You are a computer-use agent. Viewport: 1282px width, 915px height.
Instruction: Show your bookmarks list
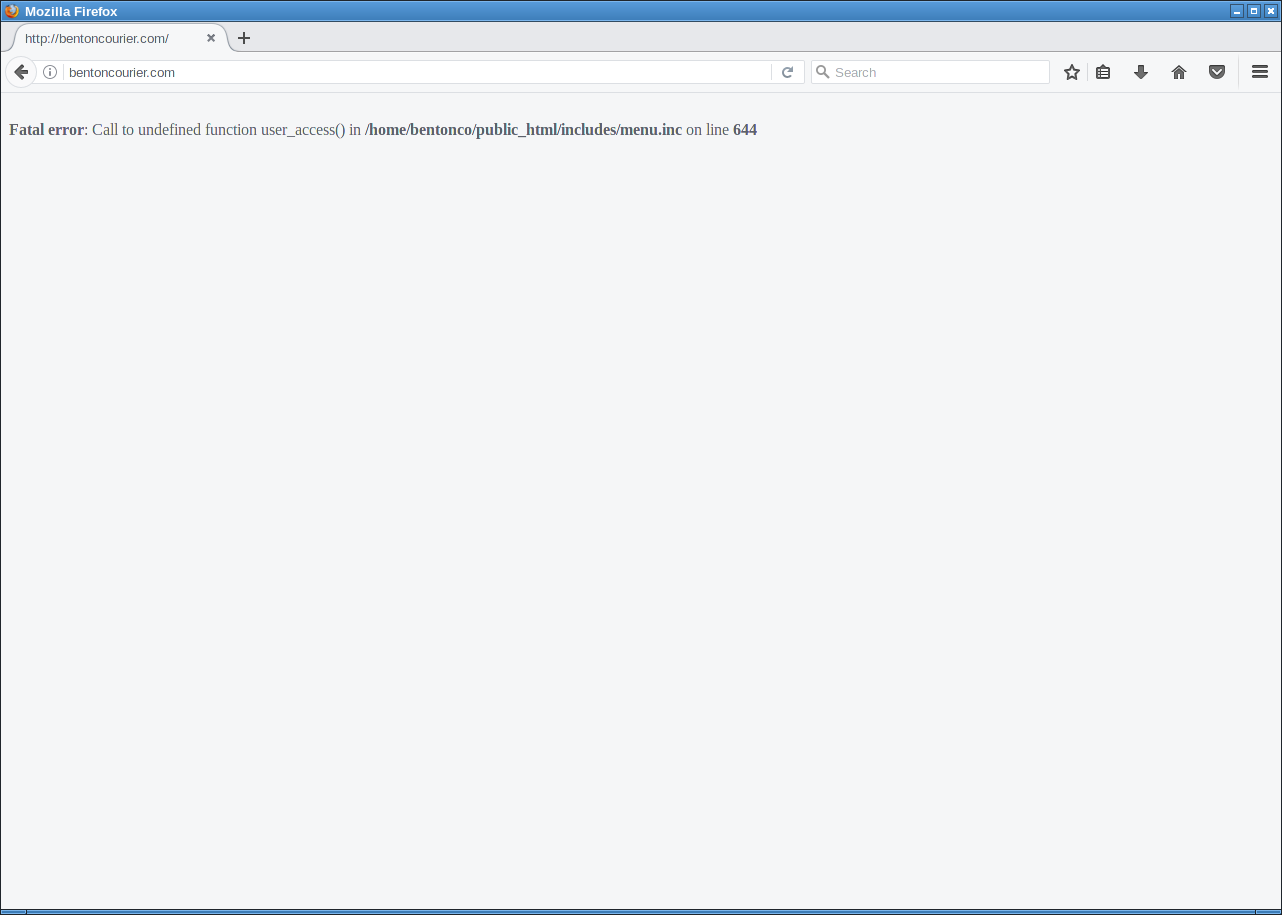click(x=1103, y=72)
